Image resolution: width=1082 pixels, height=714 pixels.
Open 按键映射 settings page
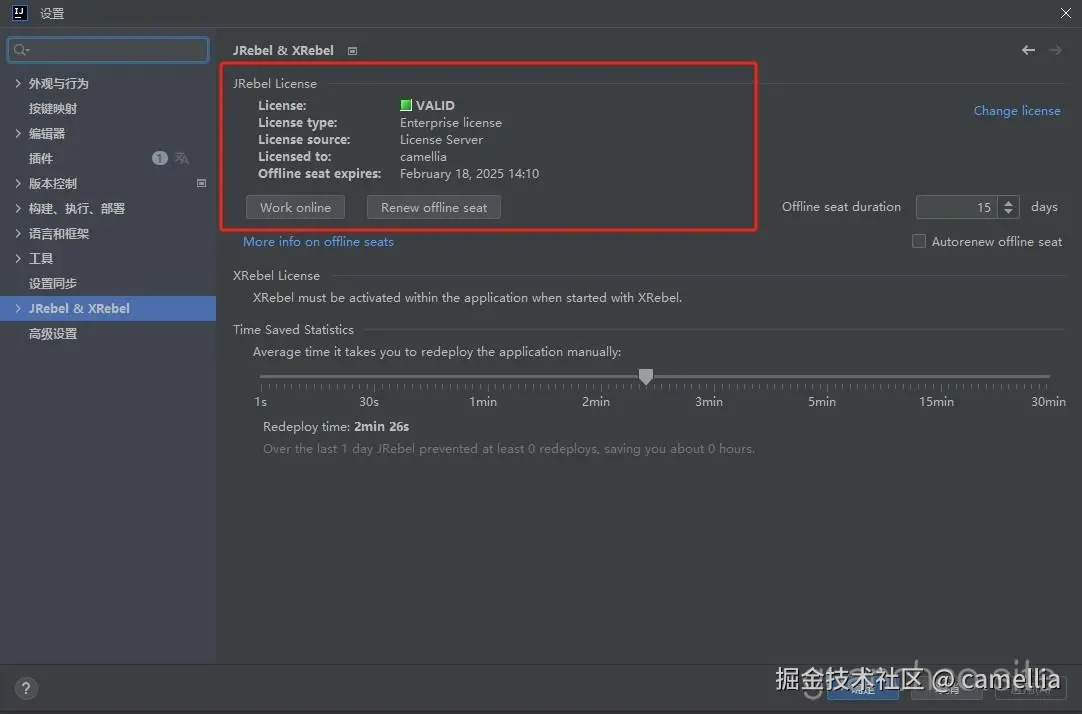(x=52, y=108)
